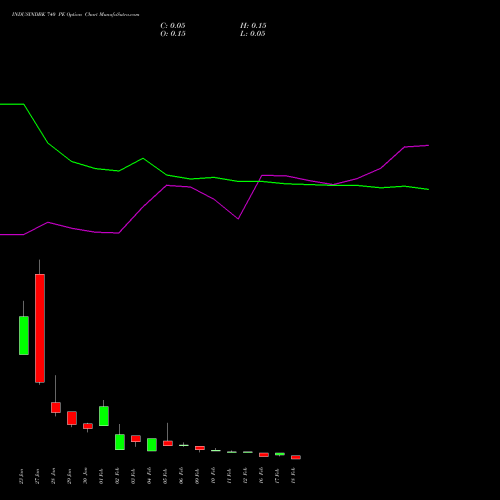Screen dimensions: 500x500
Task: Click the low value 'L: 0.05'
Action: coord(253,34)
